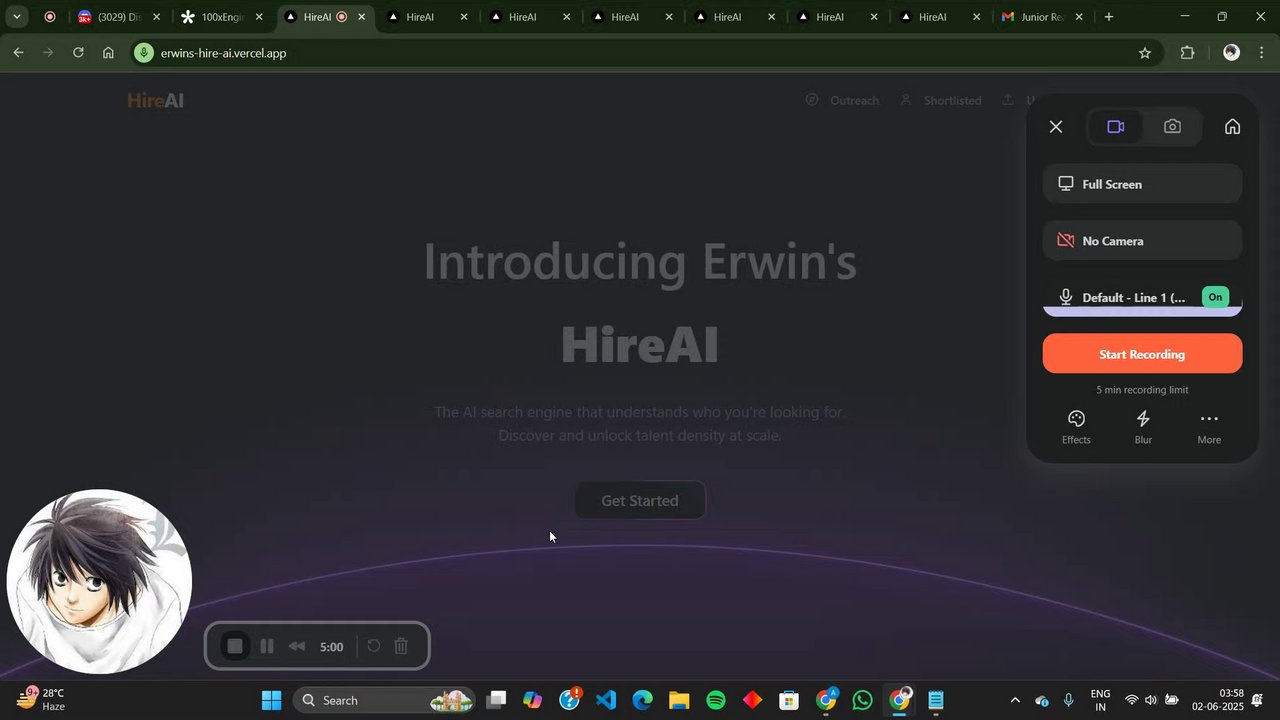Open the Outreach nav link
This screenshot has height=720, width=1280.
[x=842, y=100]
